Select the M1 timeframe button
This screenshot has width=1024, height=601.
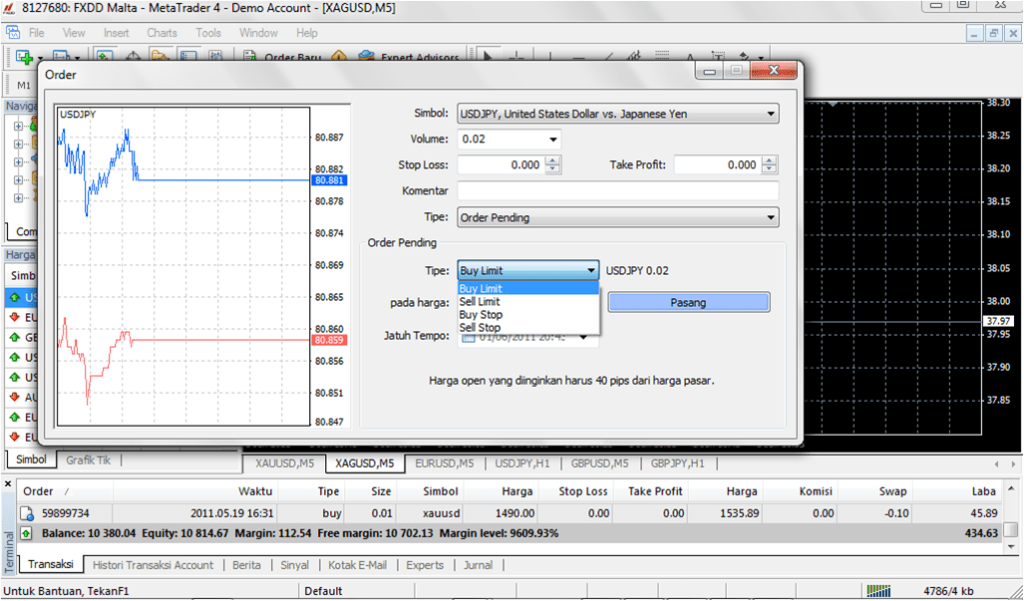click(x=24, y=85)
